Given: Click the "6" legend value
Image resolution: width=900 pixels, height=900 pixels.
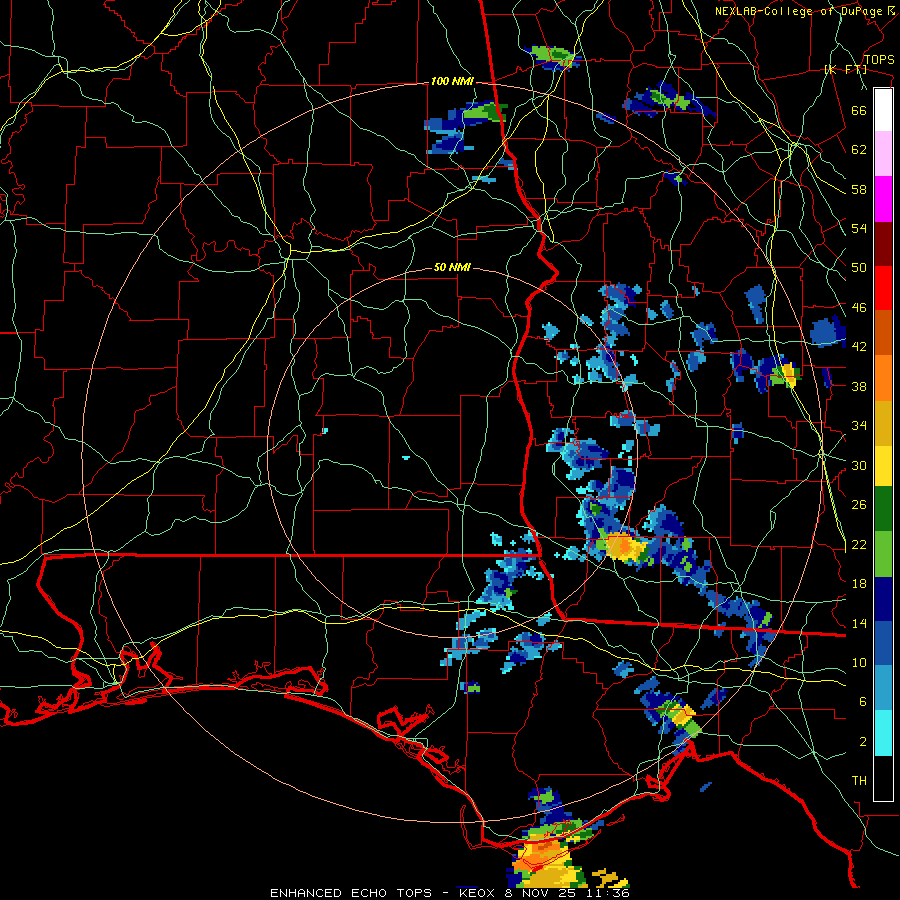Looking at the screenshot, I should tap(863, 702).
